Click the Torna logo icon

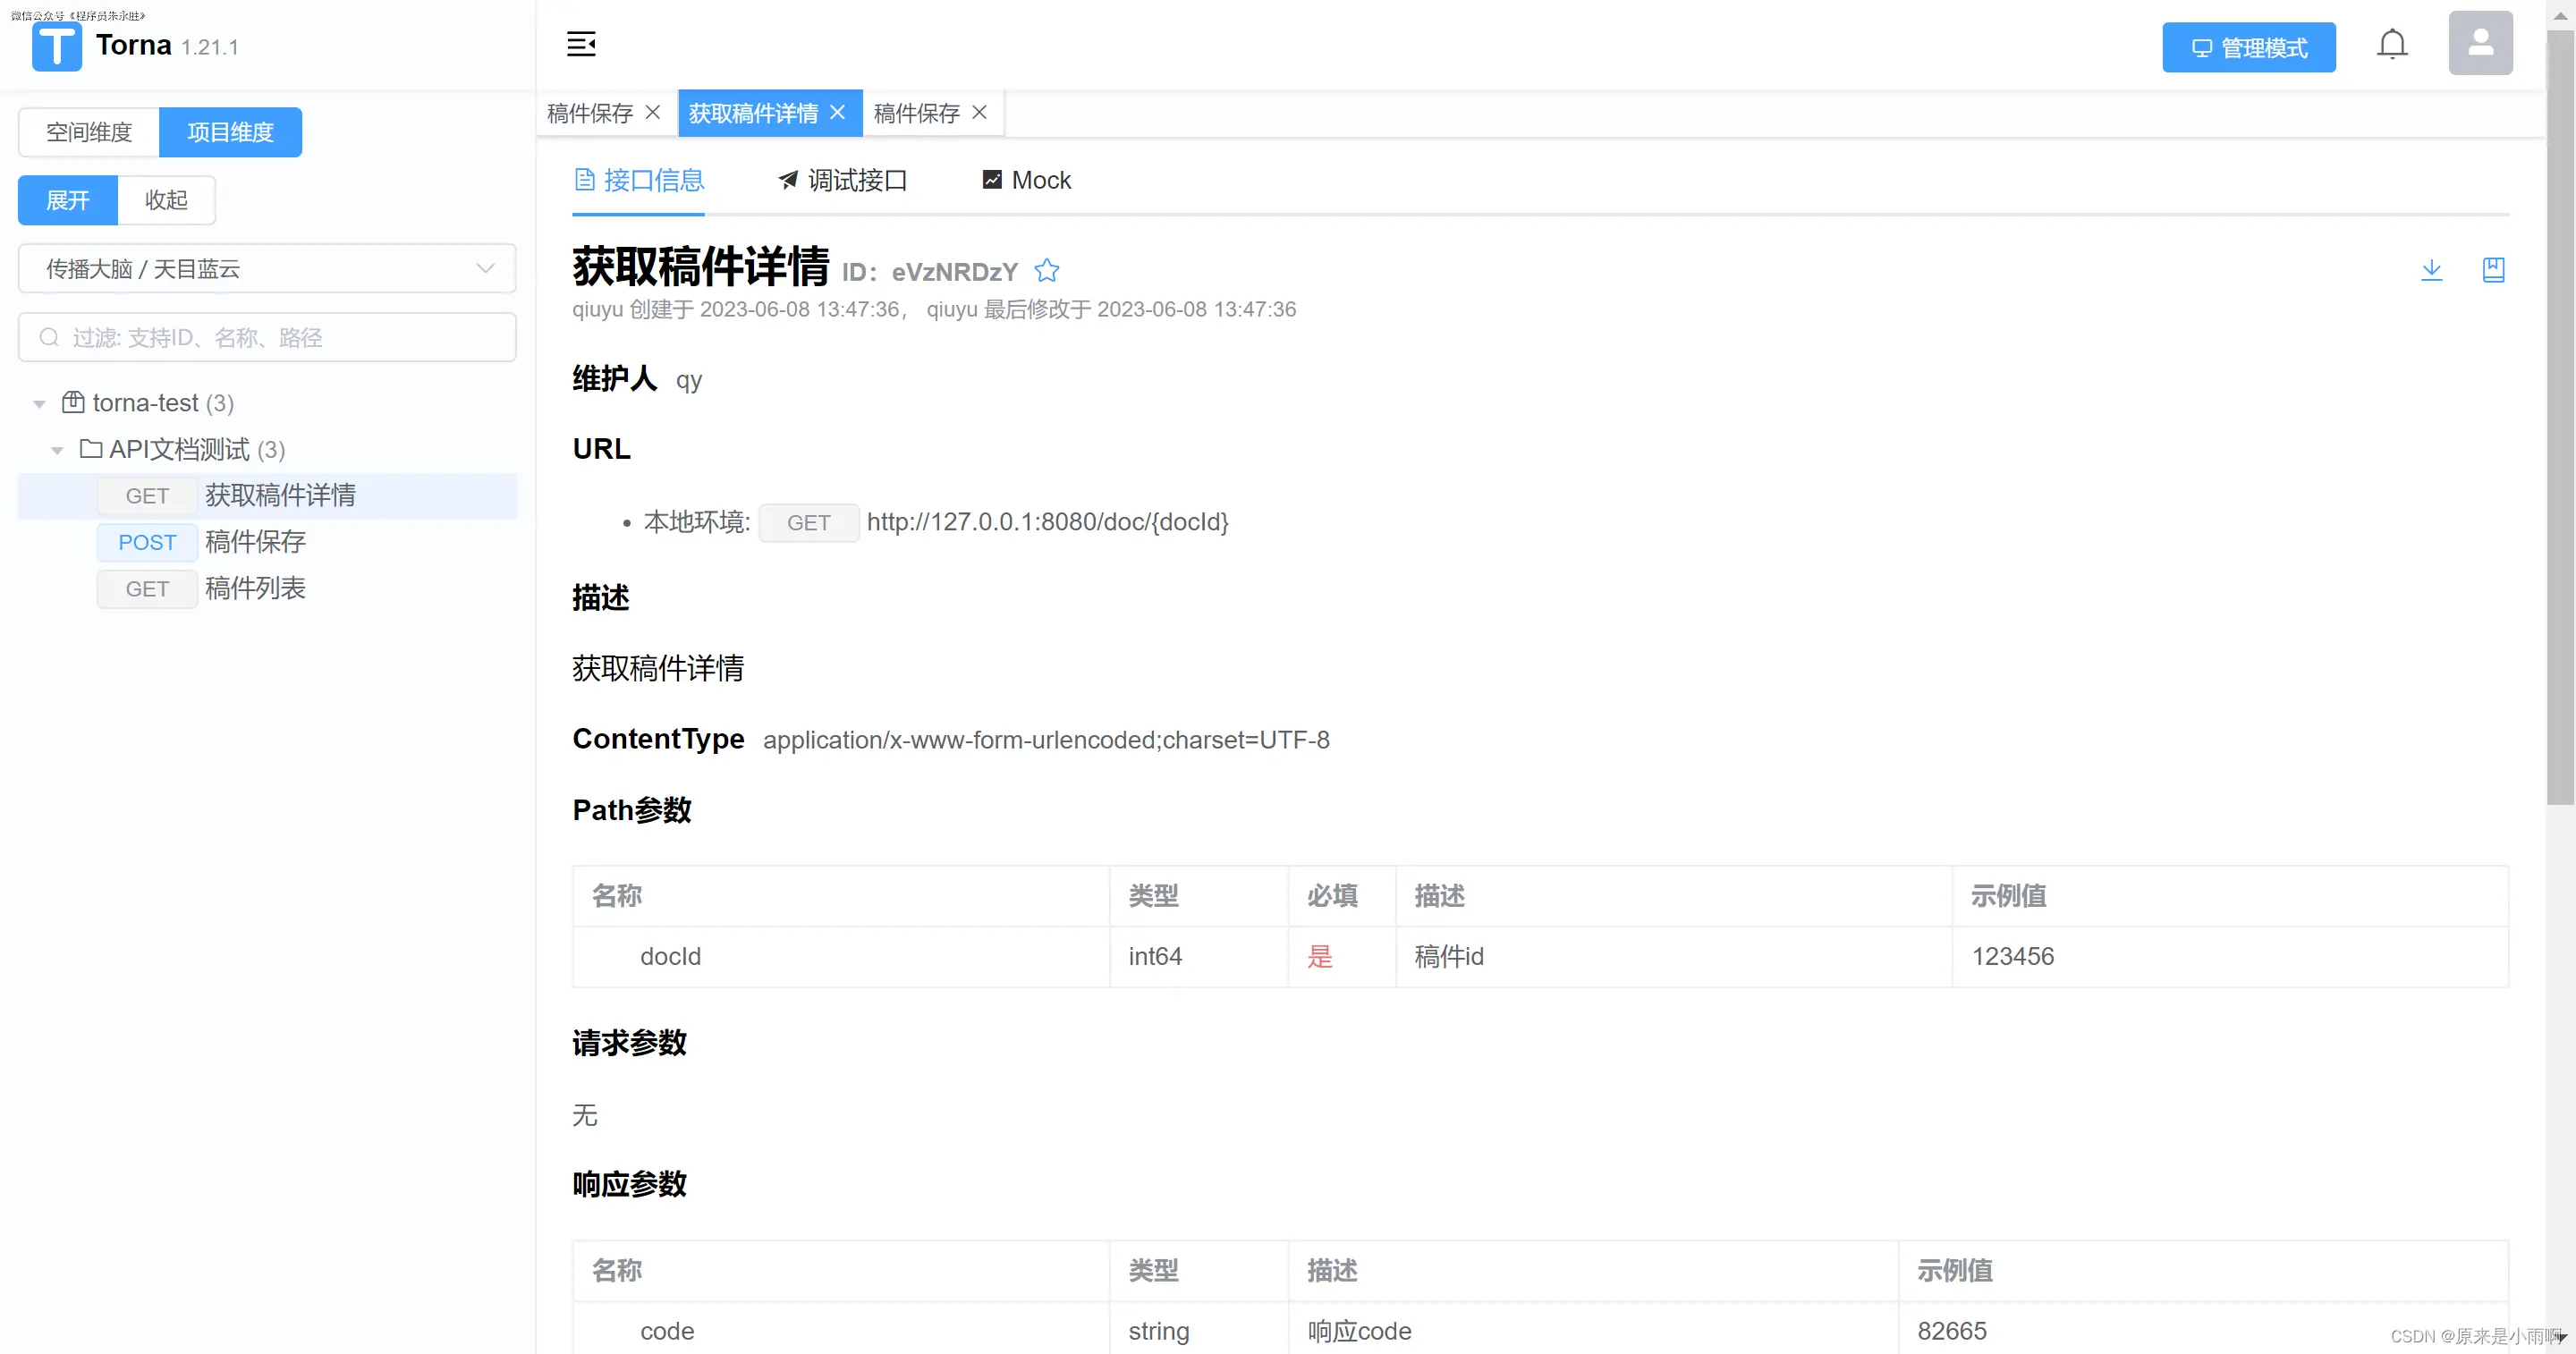coord(57,46)
